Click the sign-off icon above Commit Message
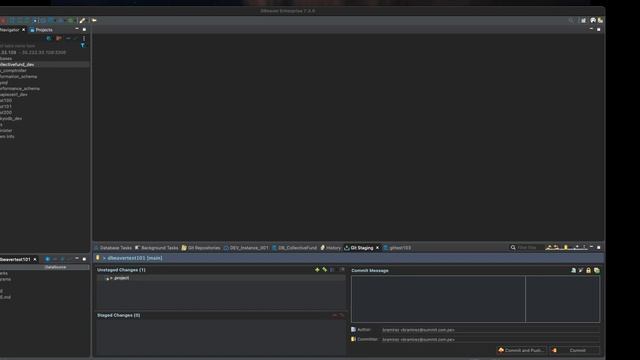 tap(581, 270)
